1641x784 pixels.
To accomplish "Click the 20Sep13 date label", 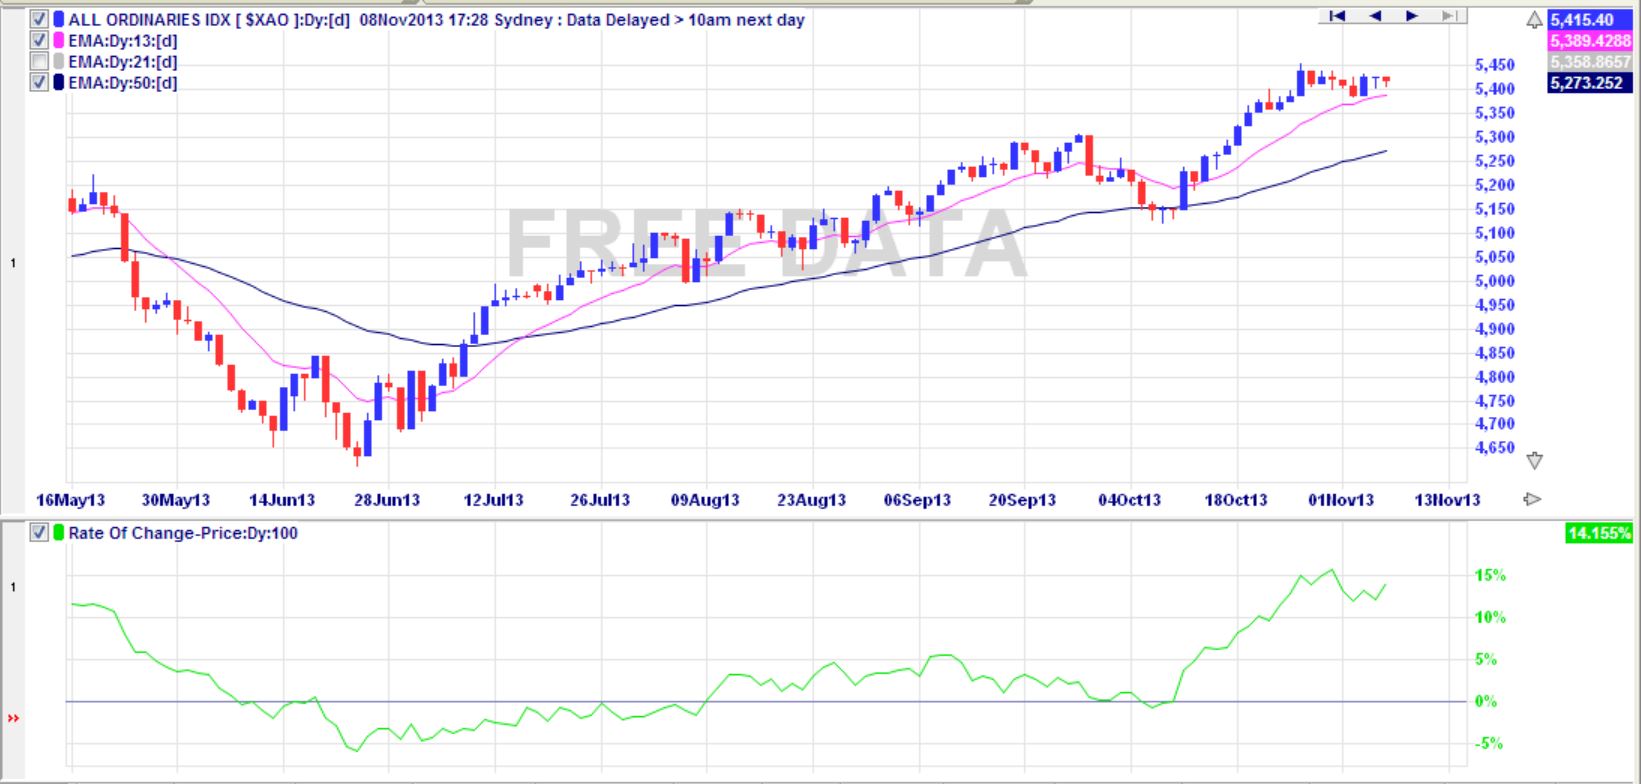I will click(1023, 499).
